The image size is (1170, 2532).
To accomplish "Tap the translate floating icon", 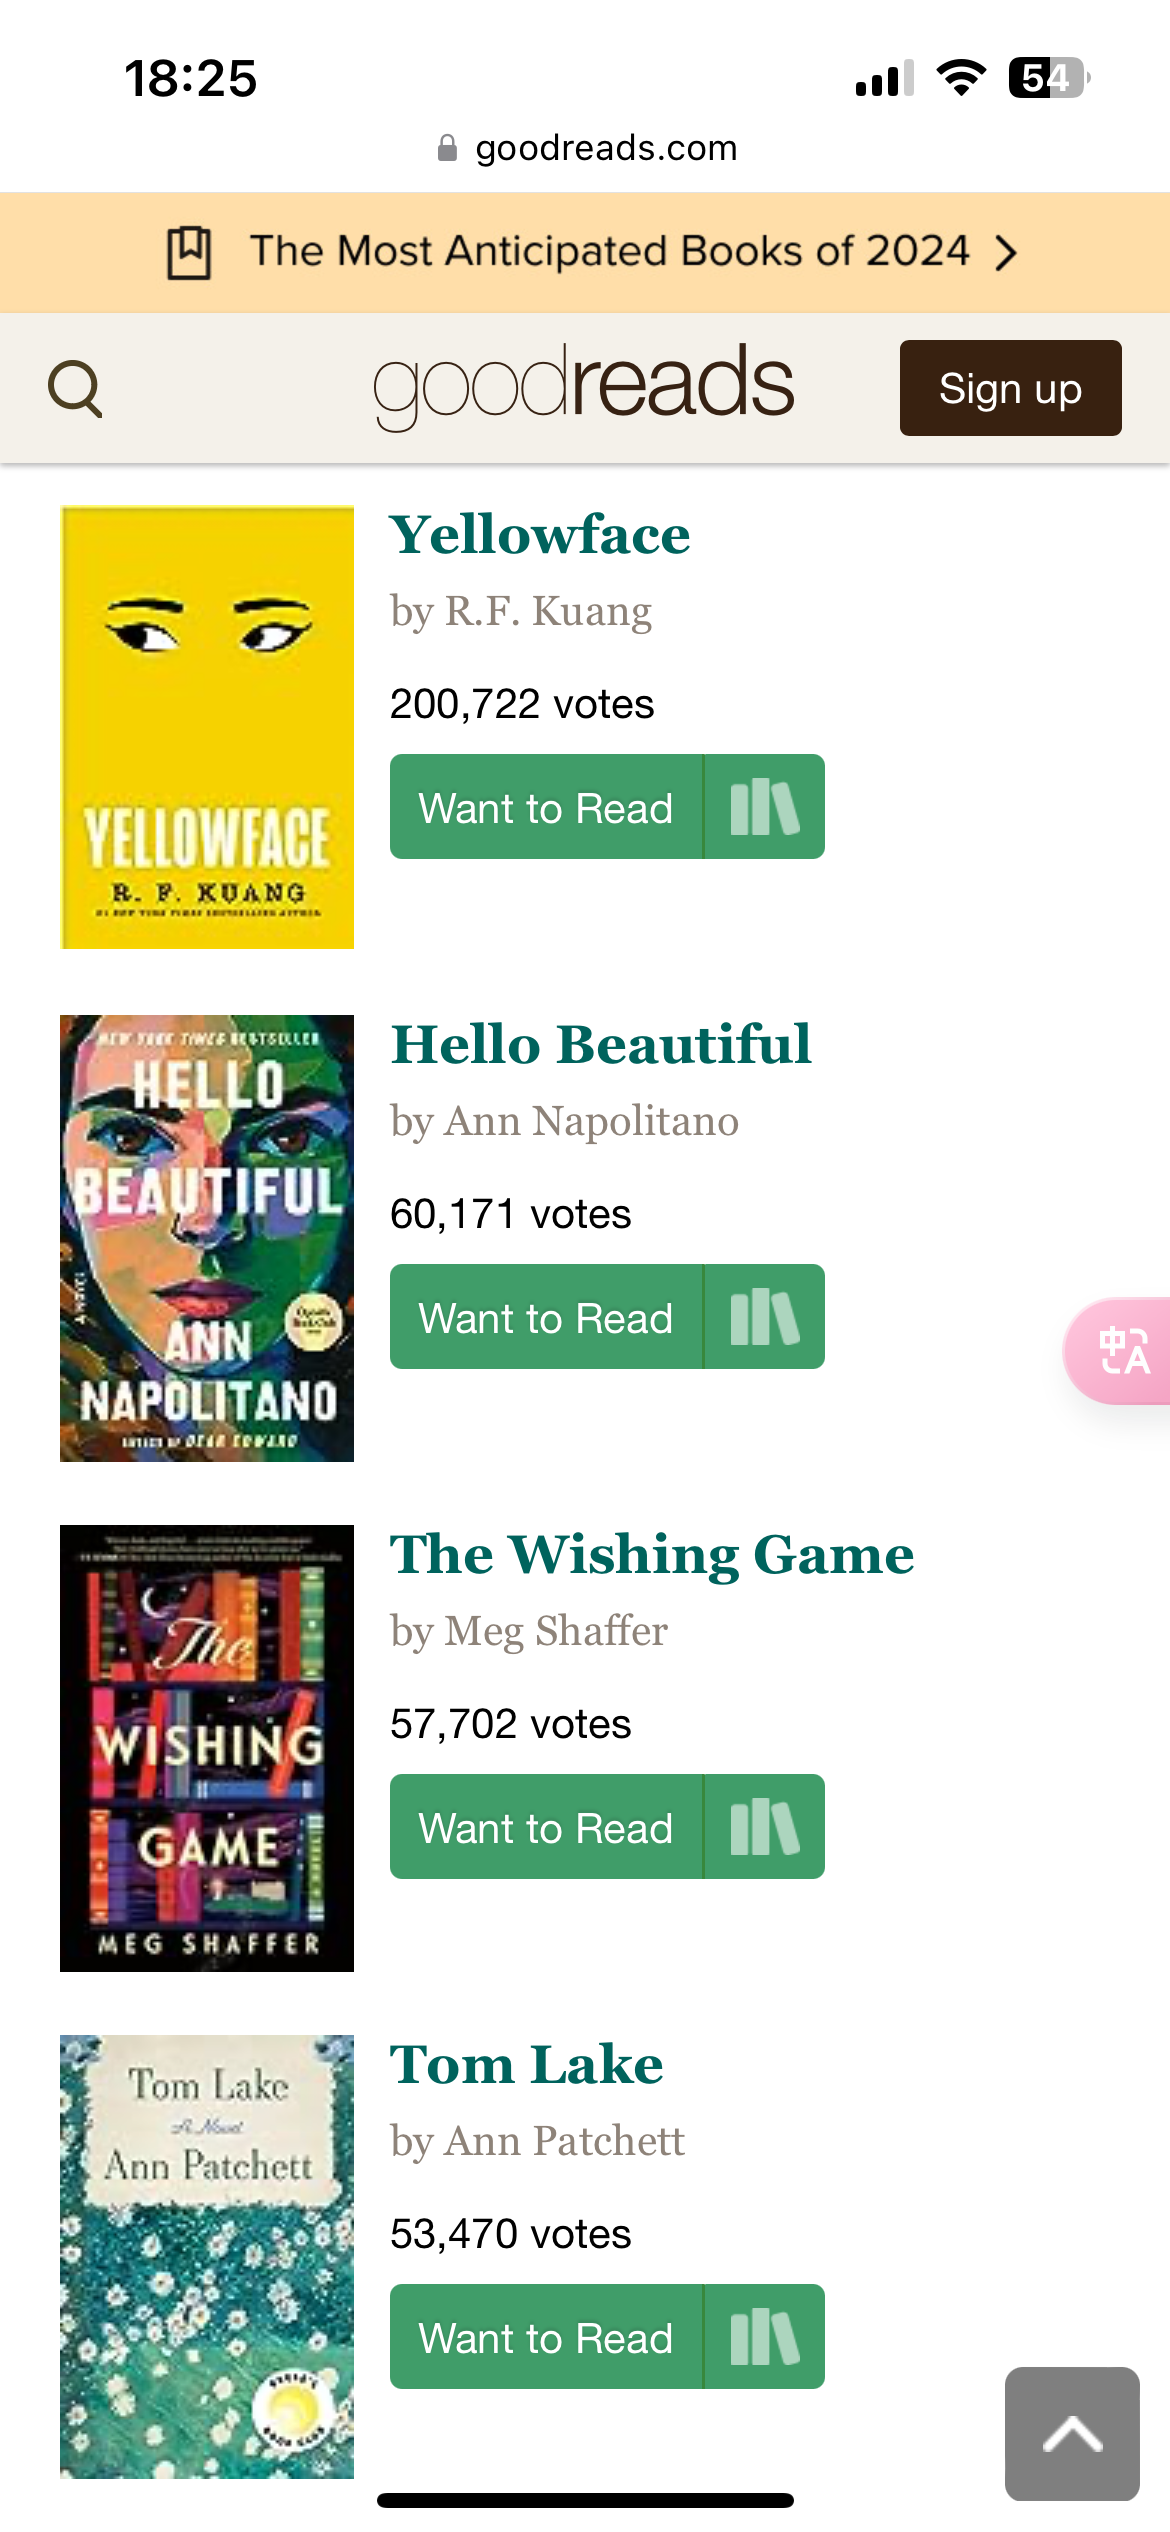I will [x=1123, y=1351].
